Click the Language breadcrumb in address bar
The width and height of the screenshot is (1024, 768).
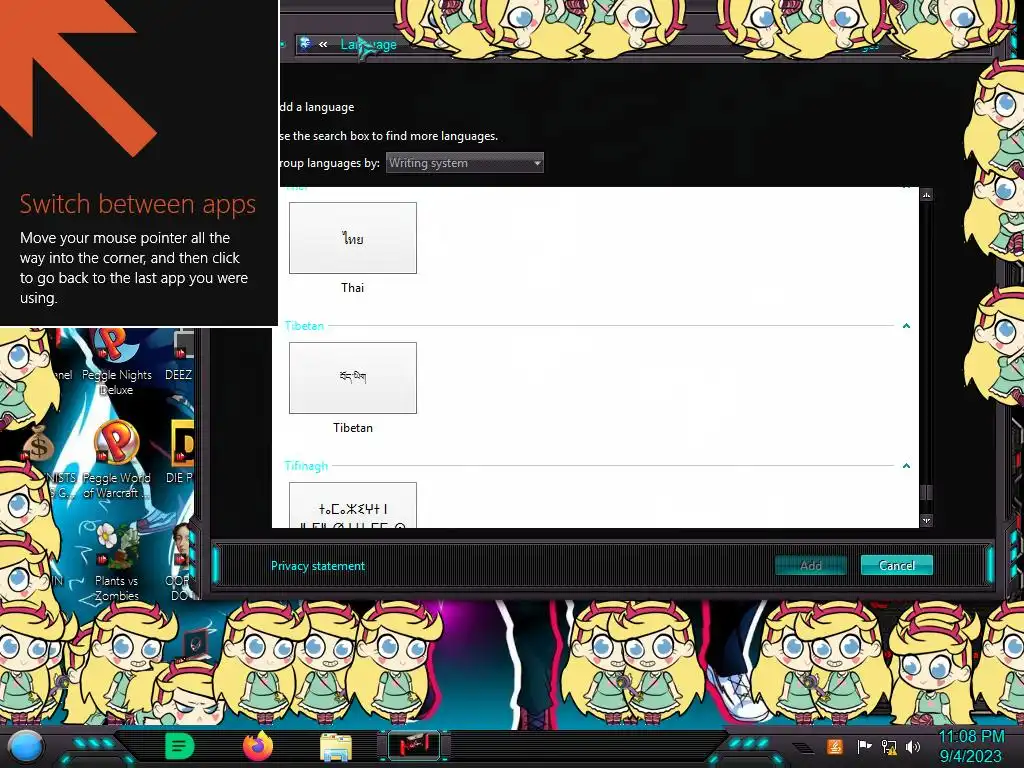pyautogui.click(x=368, y=44)
